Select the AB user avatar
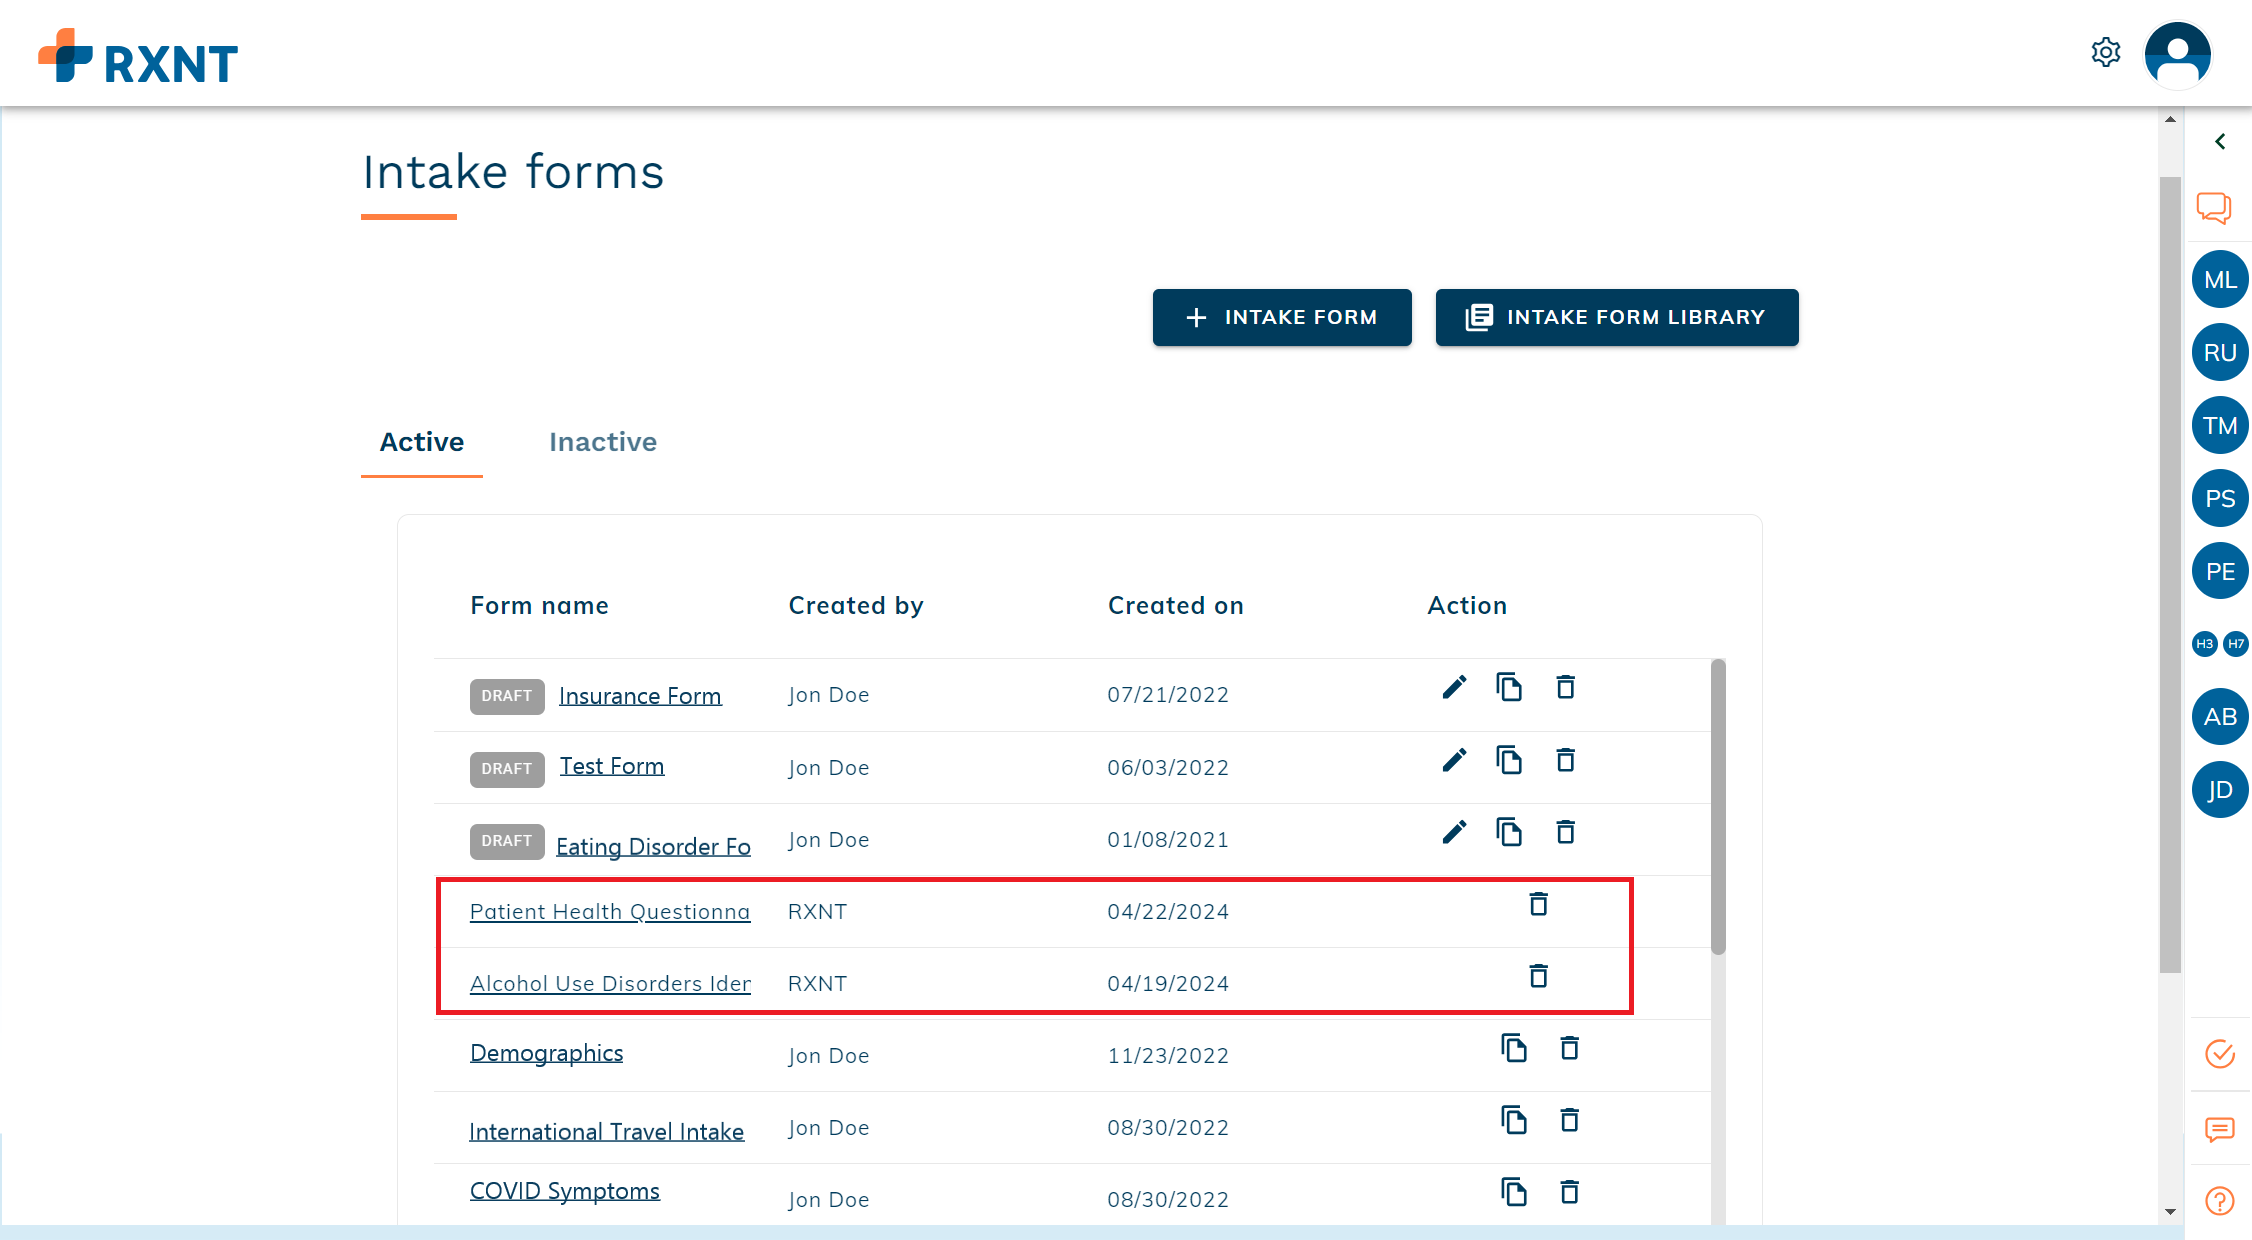This screenshot has width=2252, height=1240. pyautogui.click(x=2220, y=716)
